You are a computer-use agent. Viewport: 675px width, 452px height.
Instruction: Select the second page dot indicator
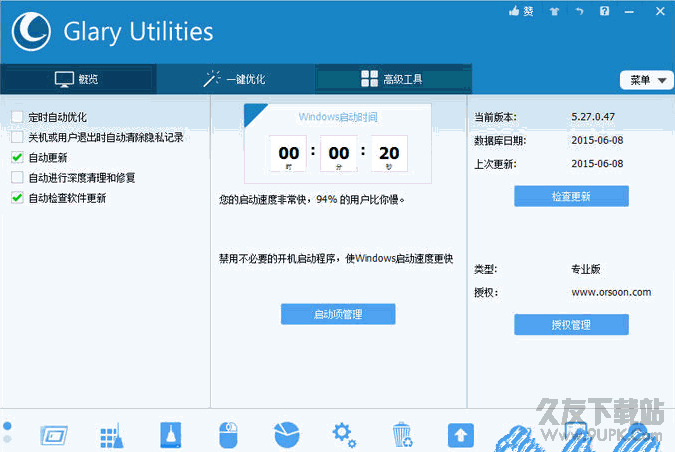tap(7, 439)
